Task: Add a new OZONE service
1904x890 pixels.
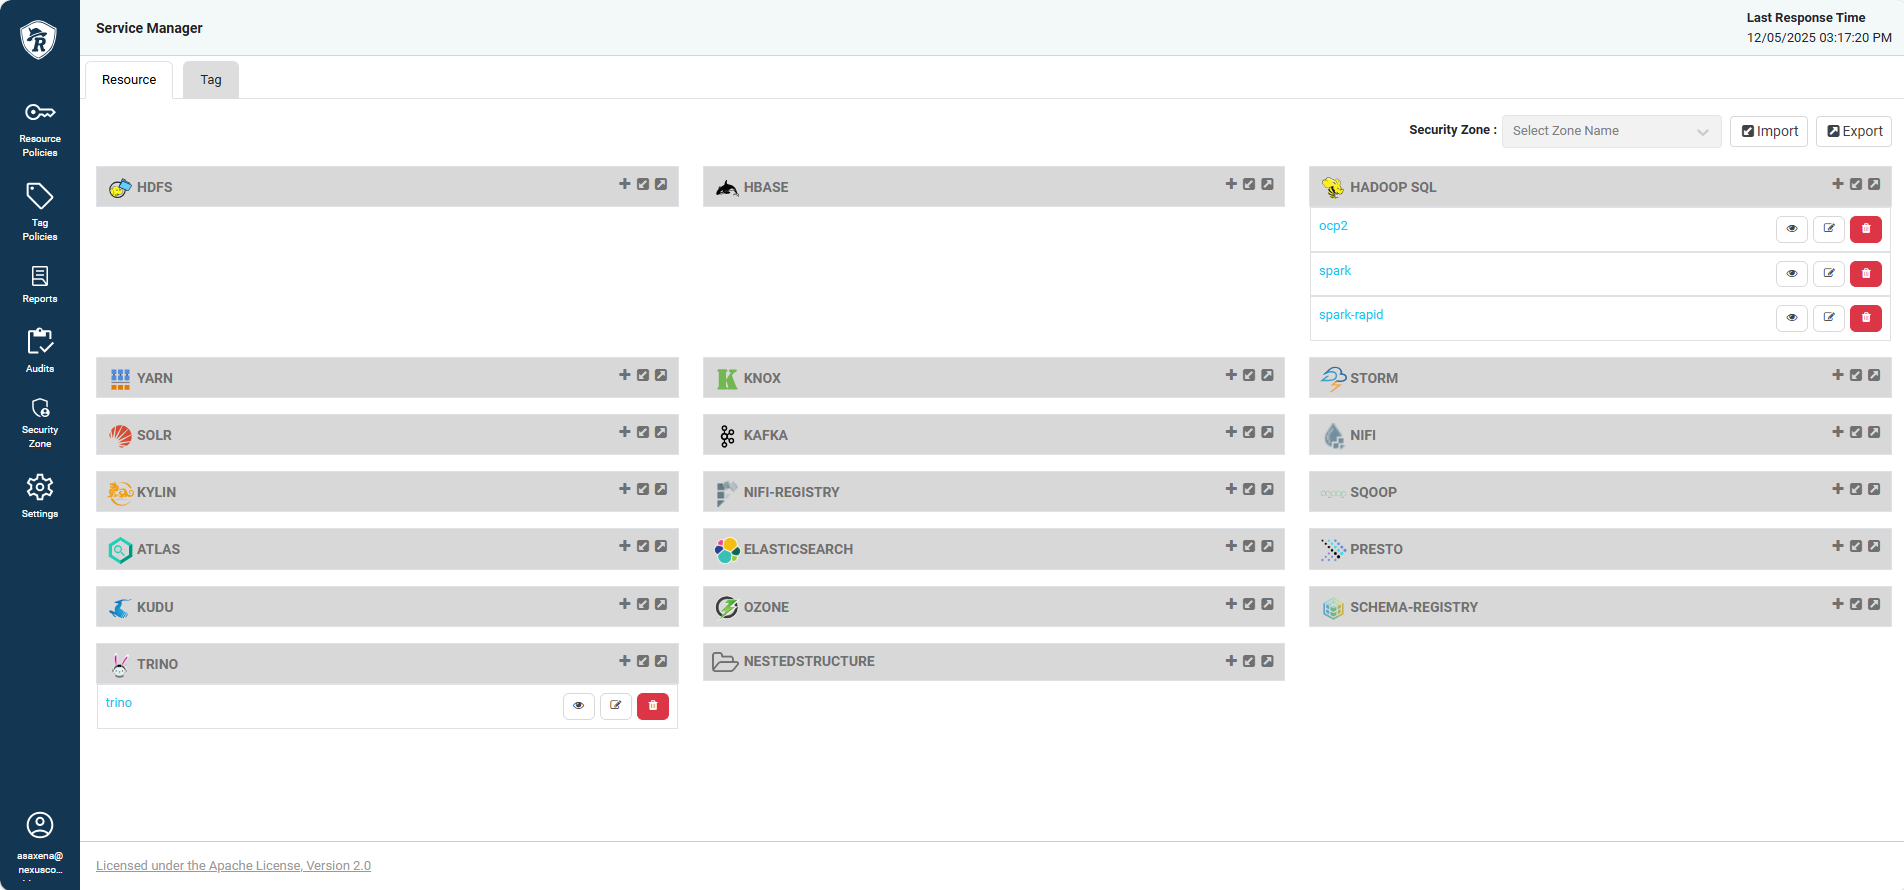Action: coord(1231,604)
